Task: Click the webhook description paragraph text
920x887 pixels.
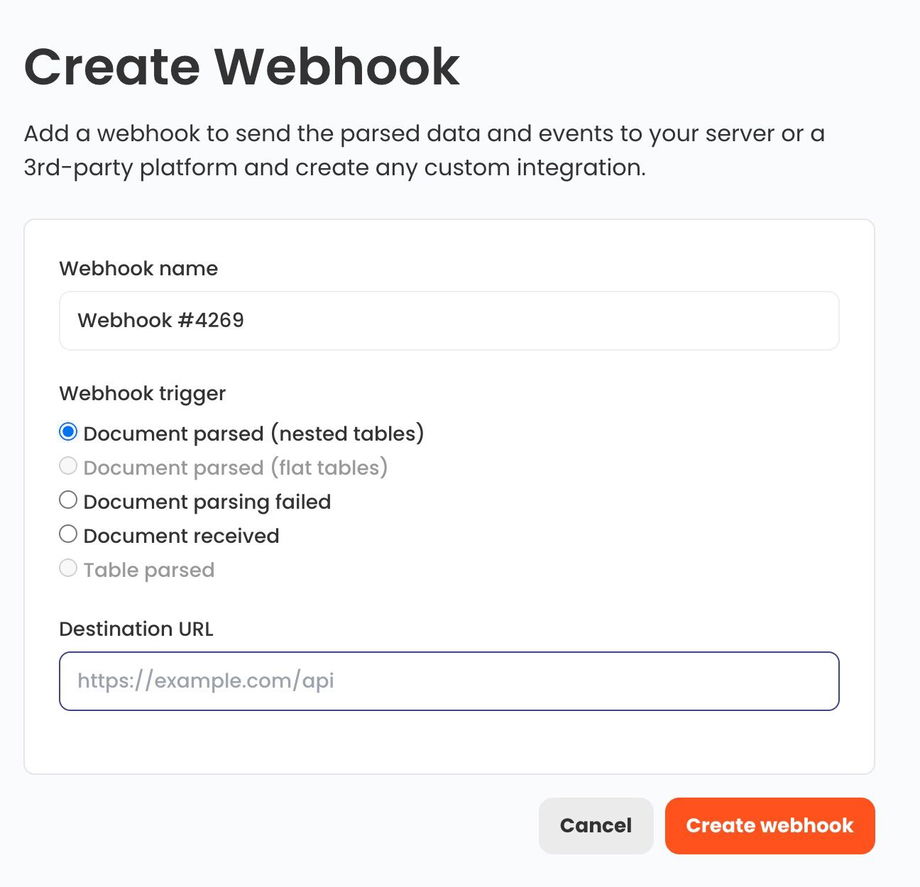Action: 424,150
